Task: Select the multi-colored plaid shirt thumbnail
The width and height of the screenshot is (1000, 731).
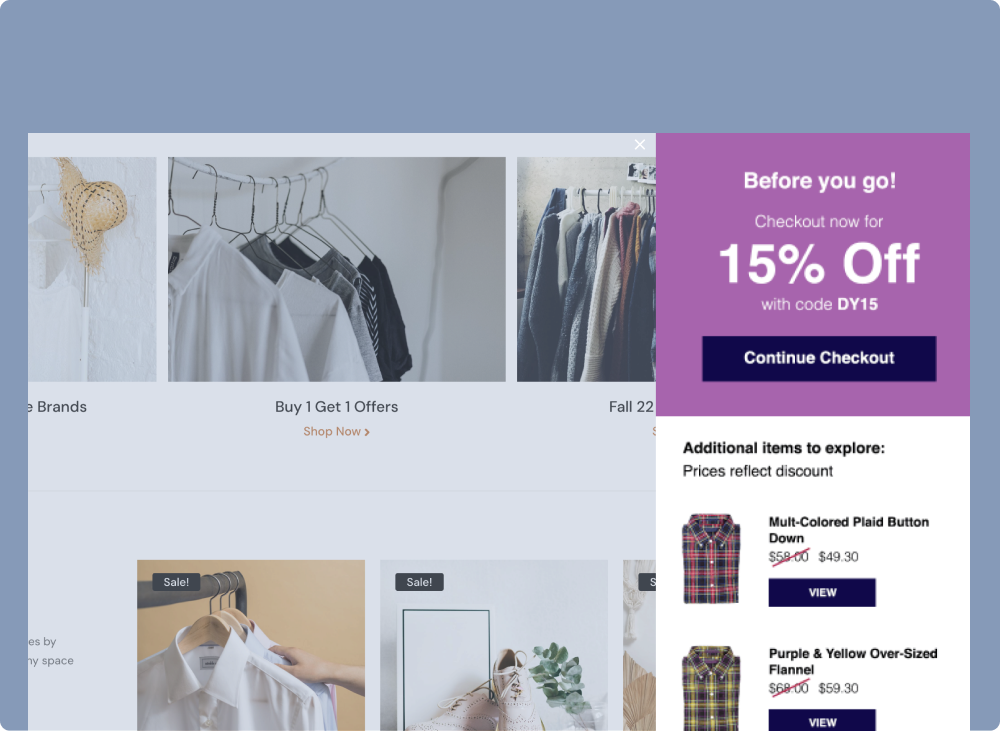Action: (711, 559)
